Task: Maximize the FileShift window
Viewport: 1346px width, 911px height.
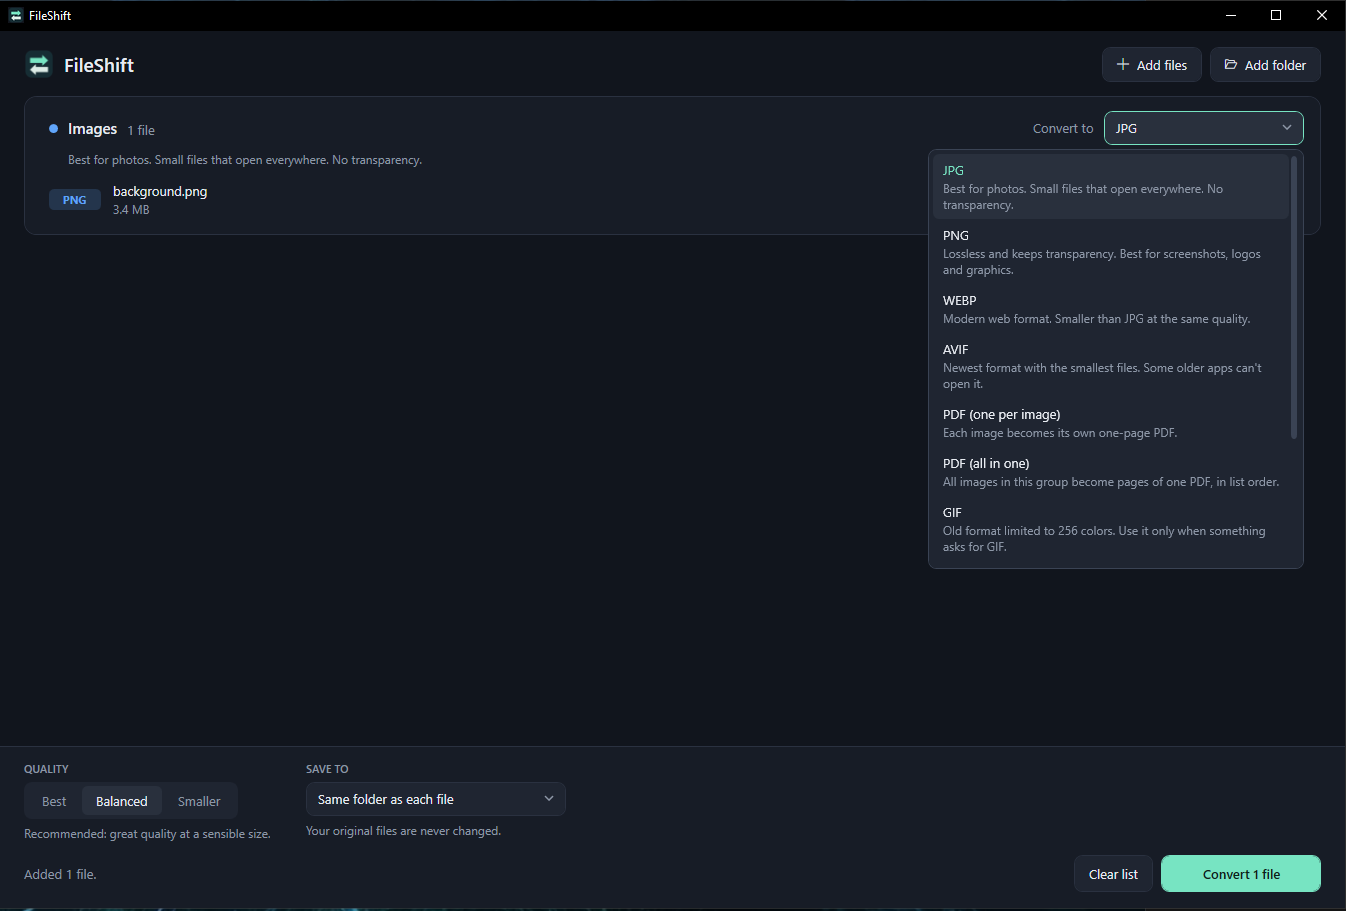Action: click(x=1276, y=15)
